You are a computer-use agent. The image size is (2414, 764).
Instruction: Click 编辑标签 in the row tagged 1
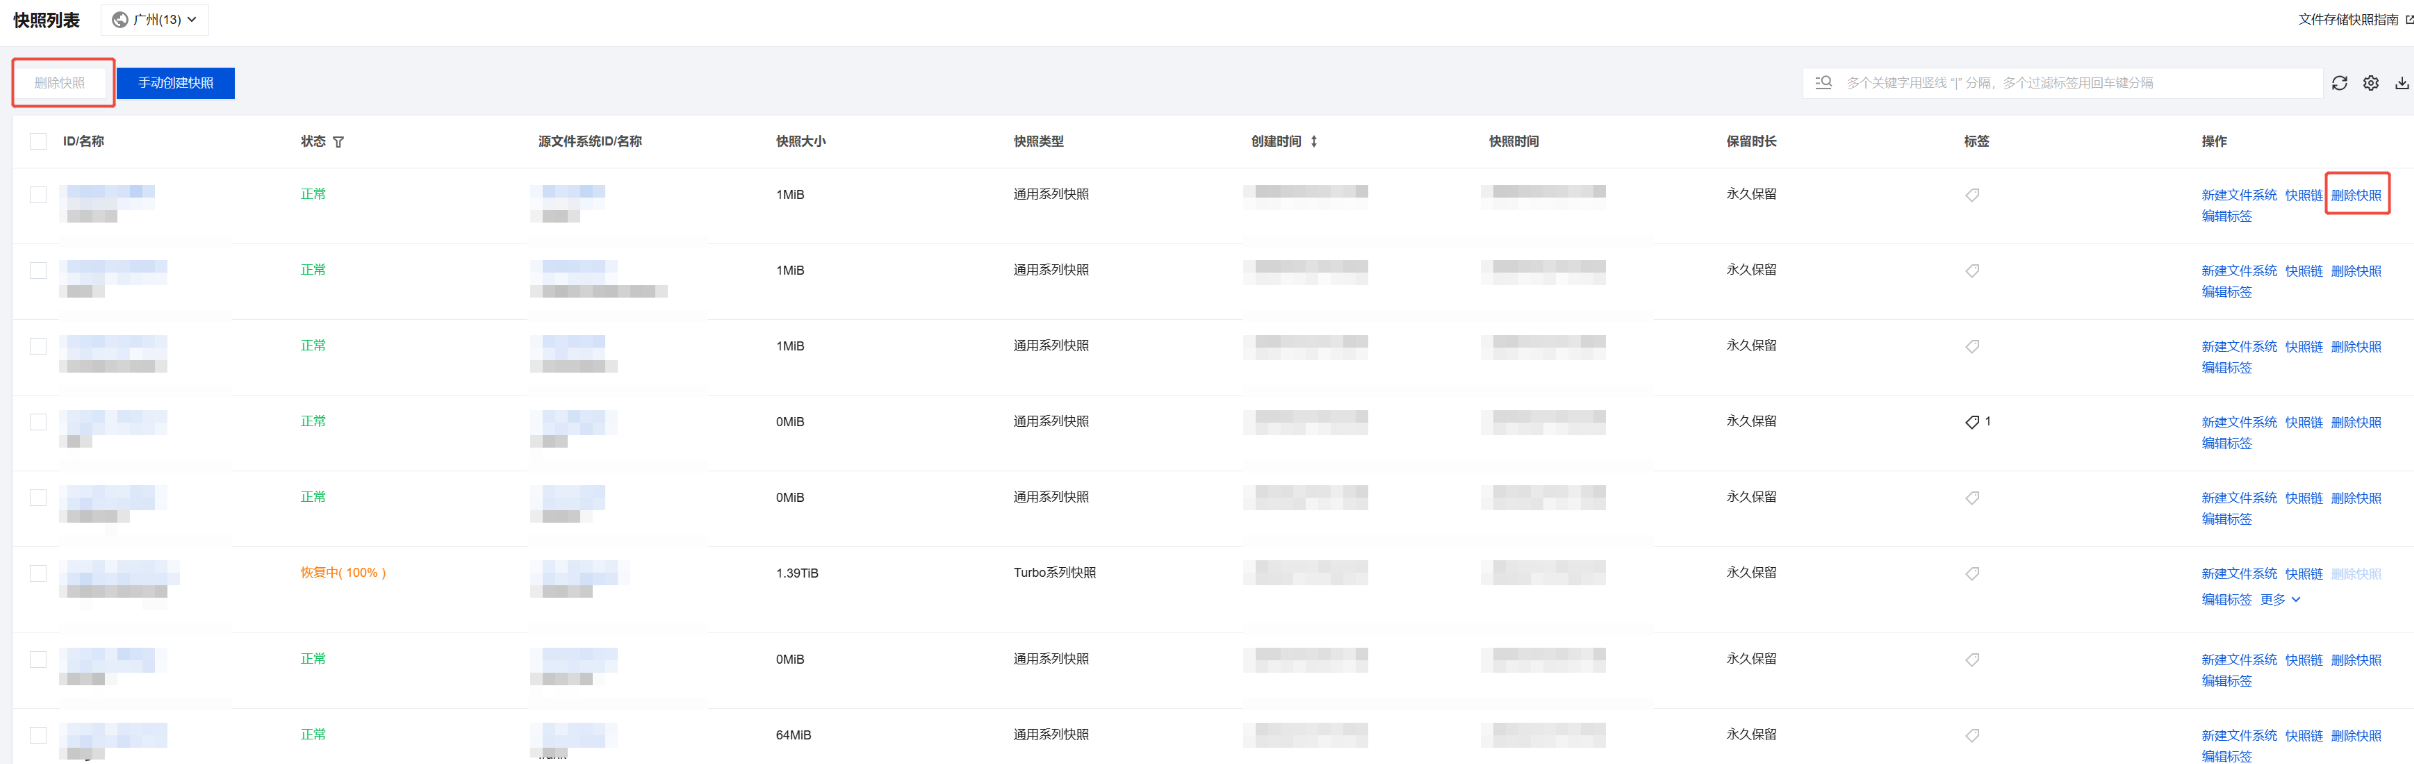click(x=2226, y=444)
